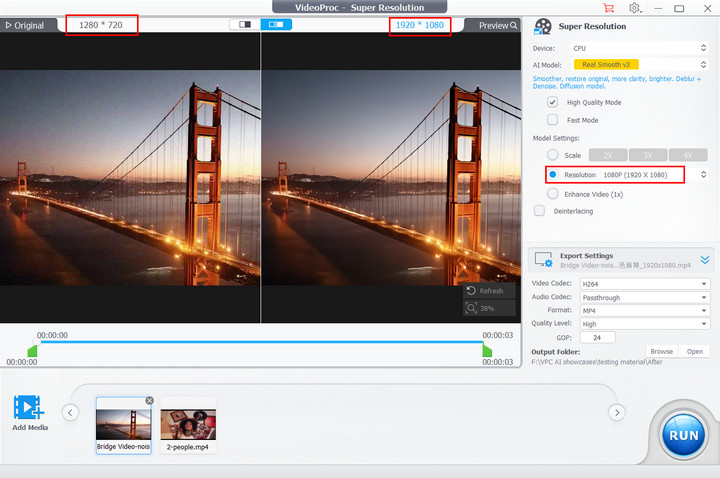720x478 pixels.
Task: Open the Video Codec H264 dropdown
Action: click(644, 284)
